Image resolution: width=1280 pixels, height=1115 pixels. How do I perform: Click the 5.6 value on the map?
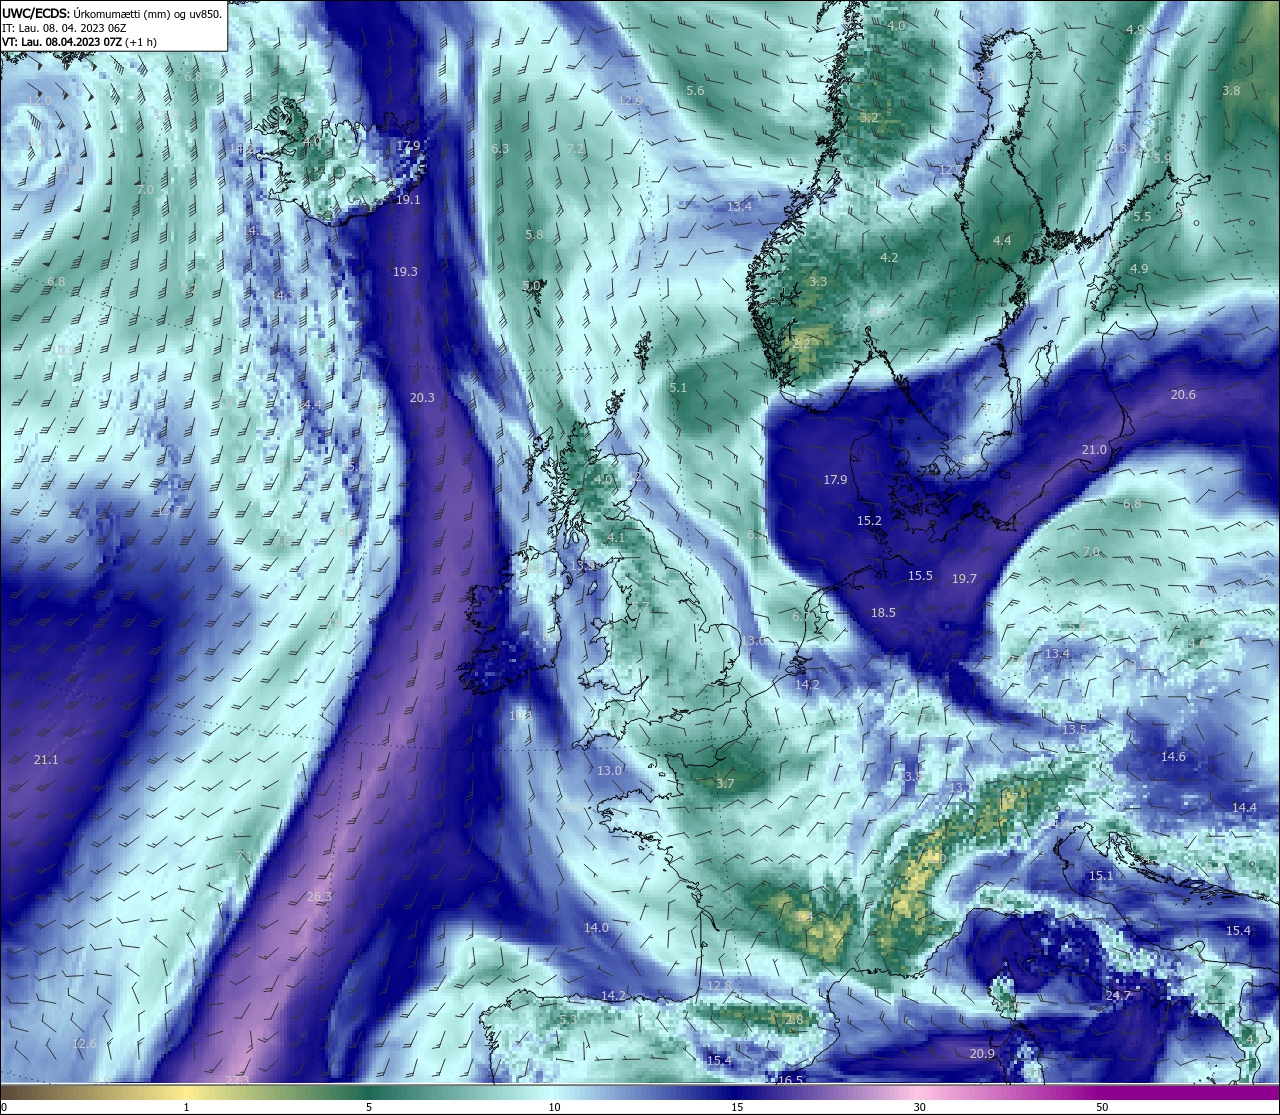(x=695, y=91)
